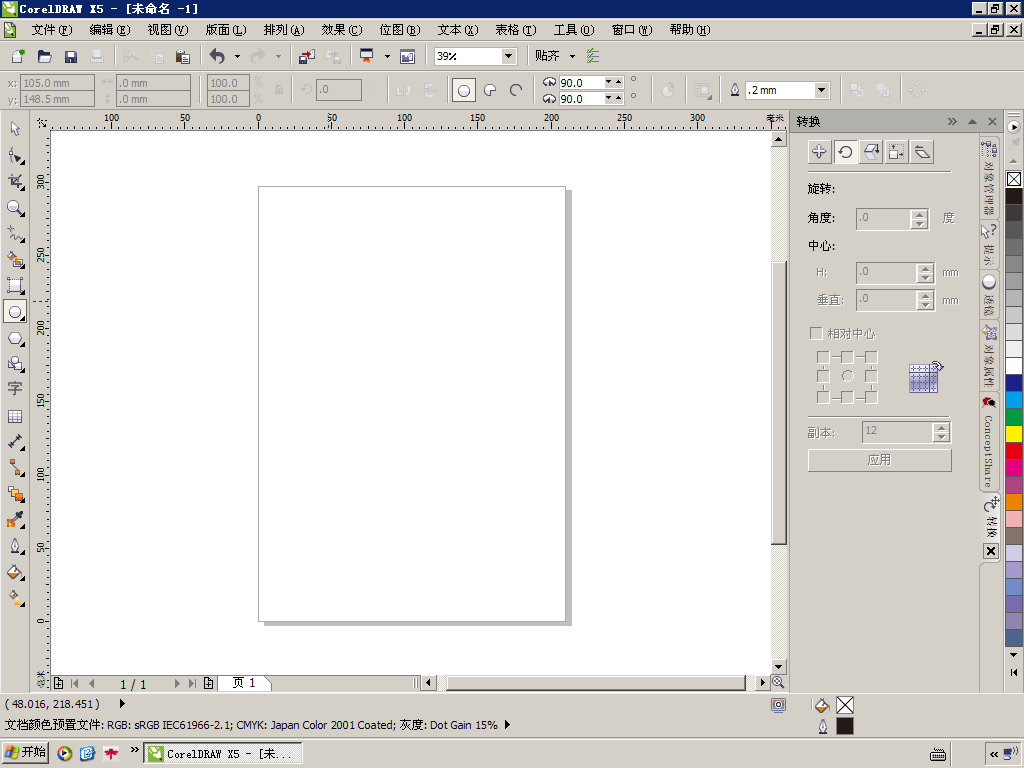Select the Ellipse tool in toolbox
The image size is (1024, 768).
pyautogui.click(x=15, y=312)
